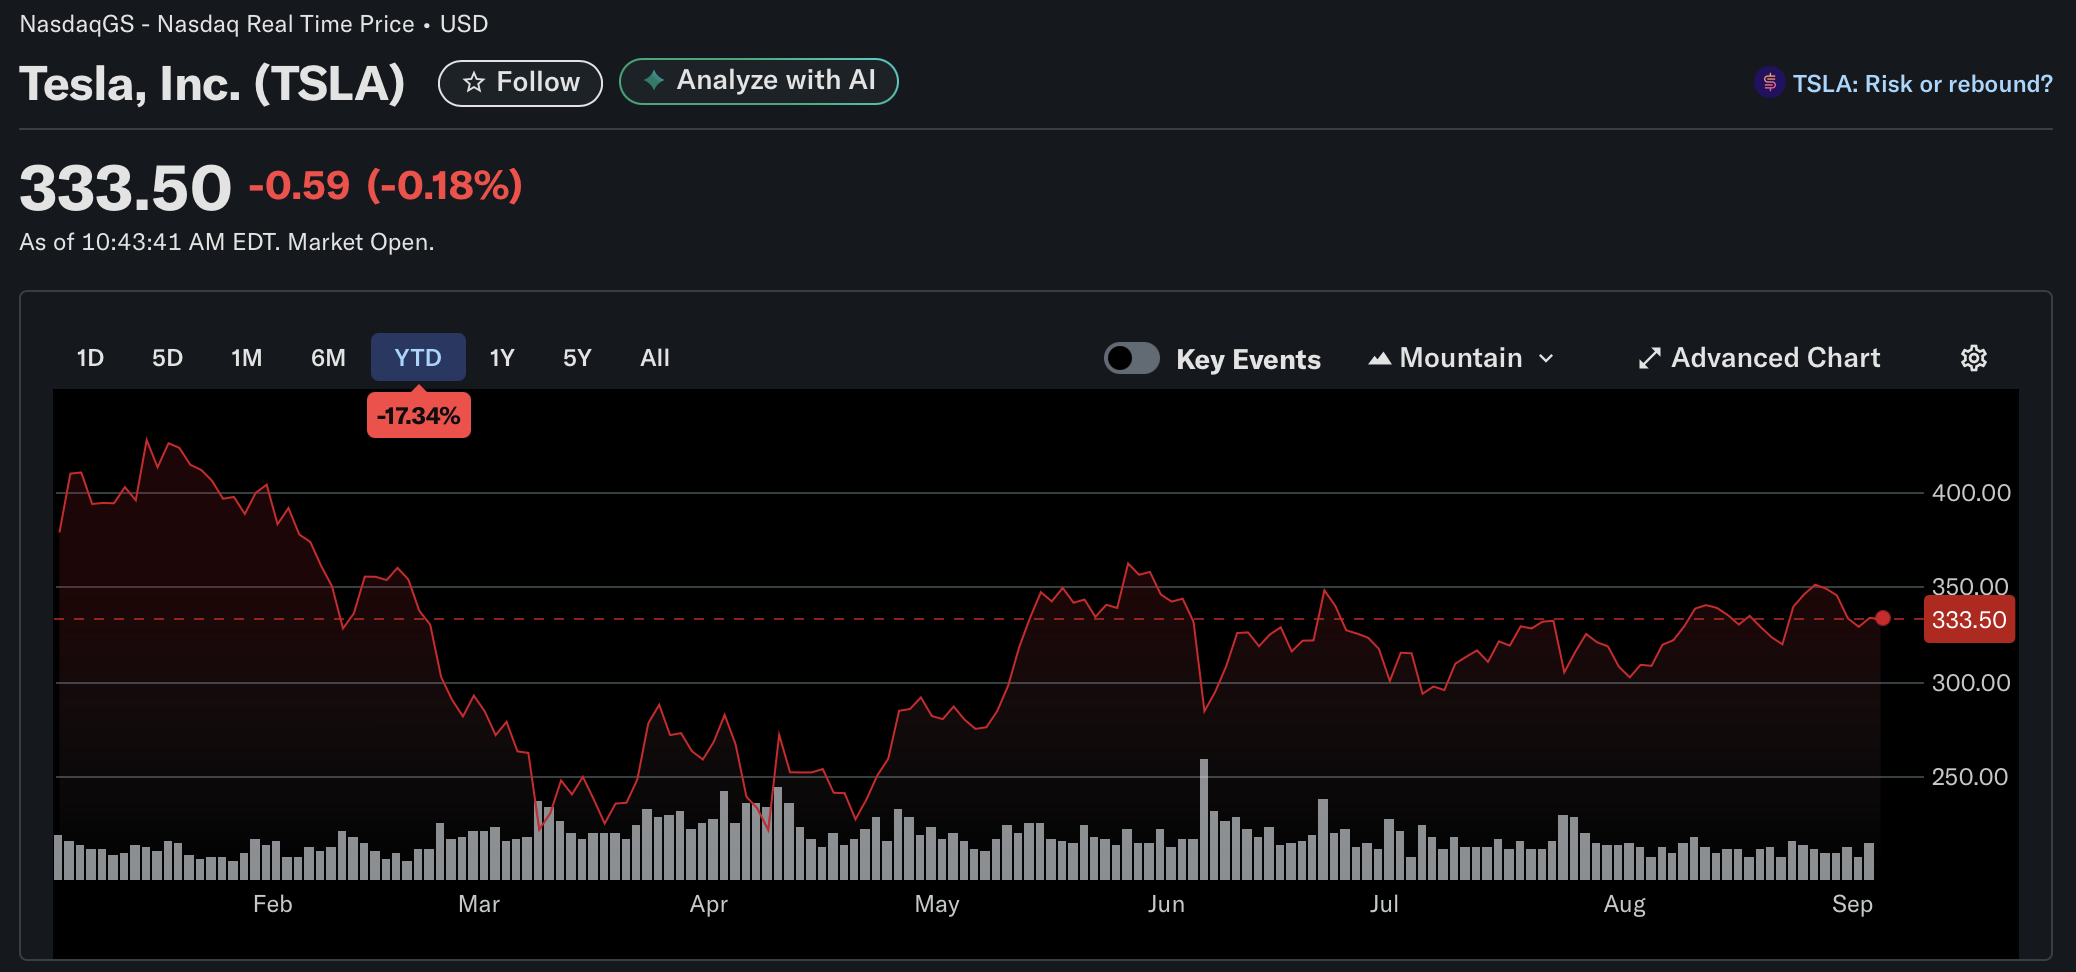Click the -17.34% YTD change badge
Image resolution: width=2076 pixels, height=972 pixels.
tap(419, 416)
